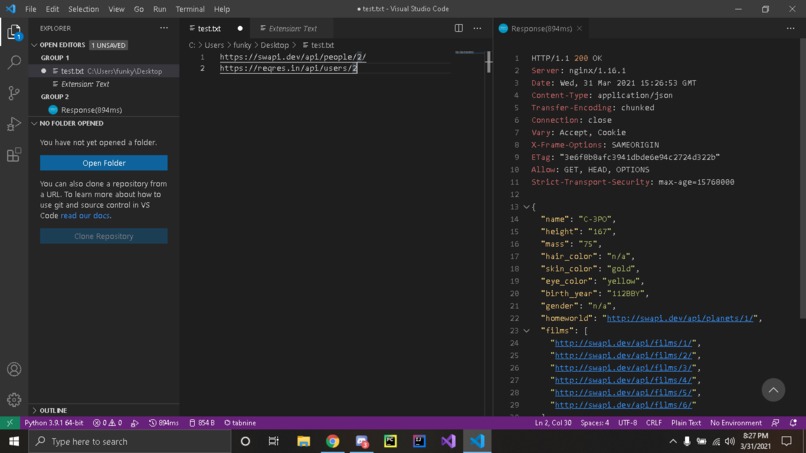Open the swapi films/6 link

(x=623, y=405)
